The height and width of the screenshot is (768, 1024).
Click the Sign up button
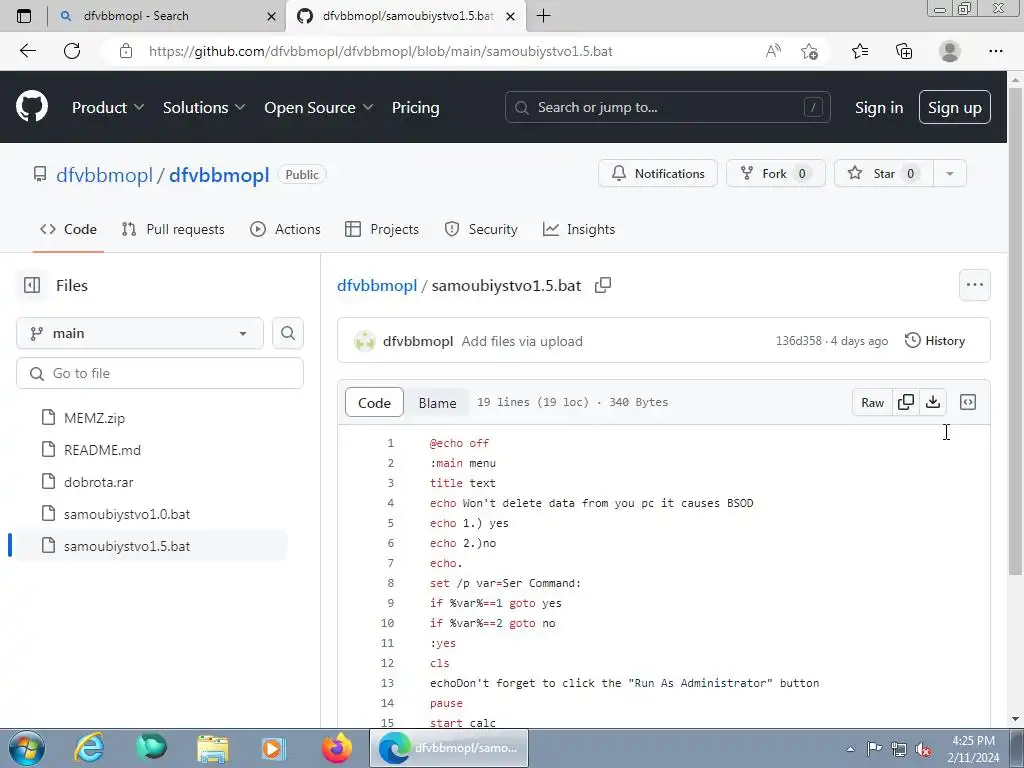click(955, 108)
